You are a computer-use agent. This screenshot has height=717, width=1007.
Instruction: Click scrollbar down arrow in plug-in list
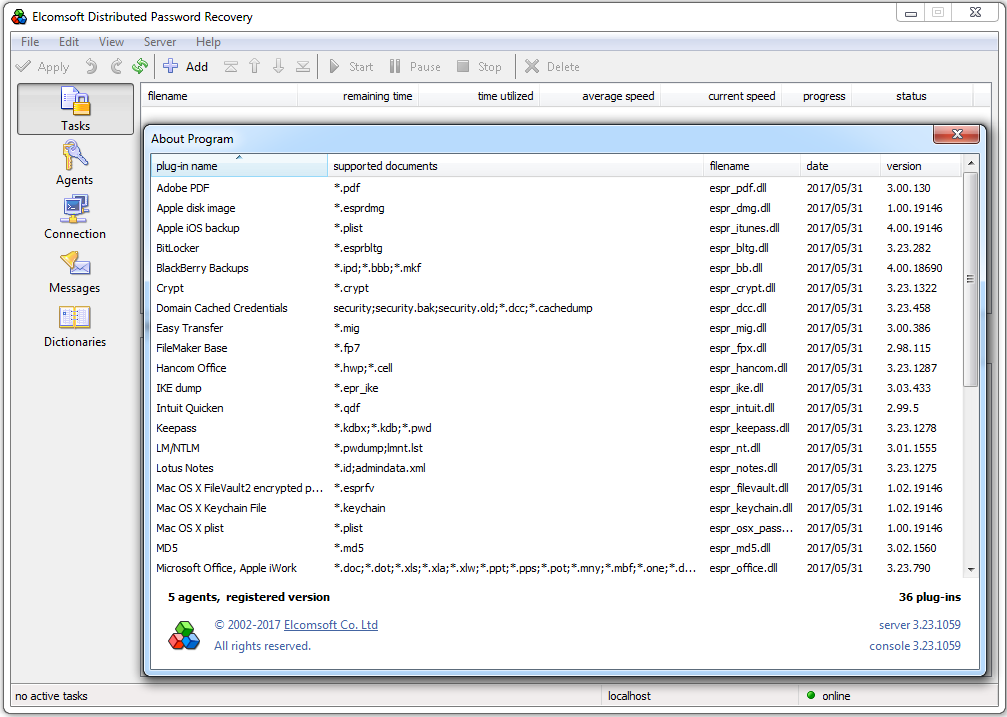970,569
